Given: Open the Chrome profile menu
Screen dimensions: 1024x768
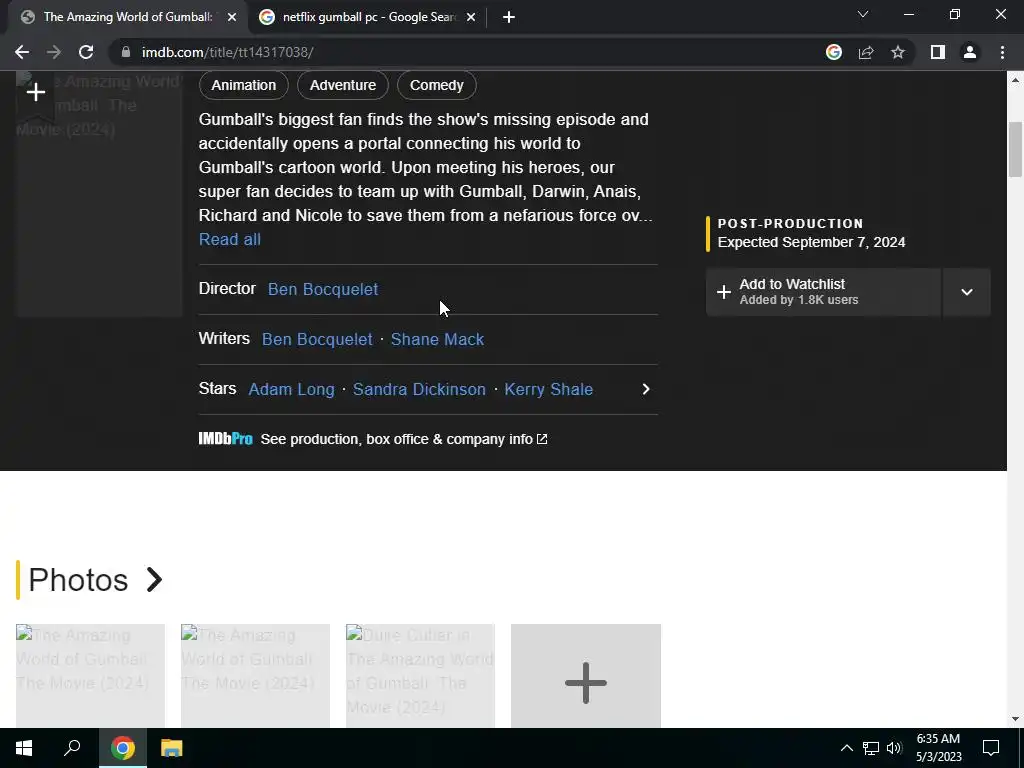Looking at the screenshot, I should [x=970, y=52].
